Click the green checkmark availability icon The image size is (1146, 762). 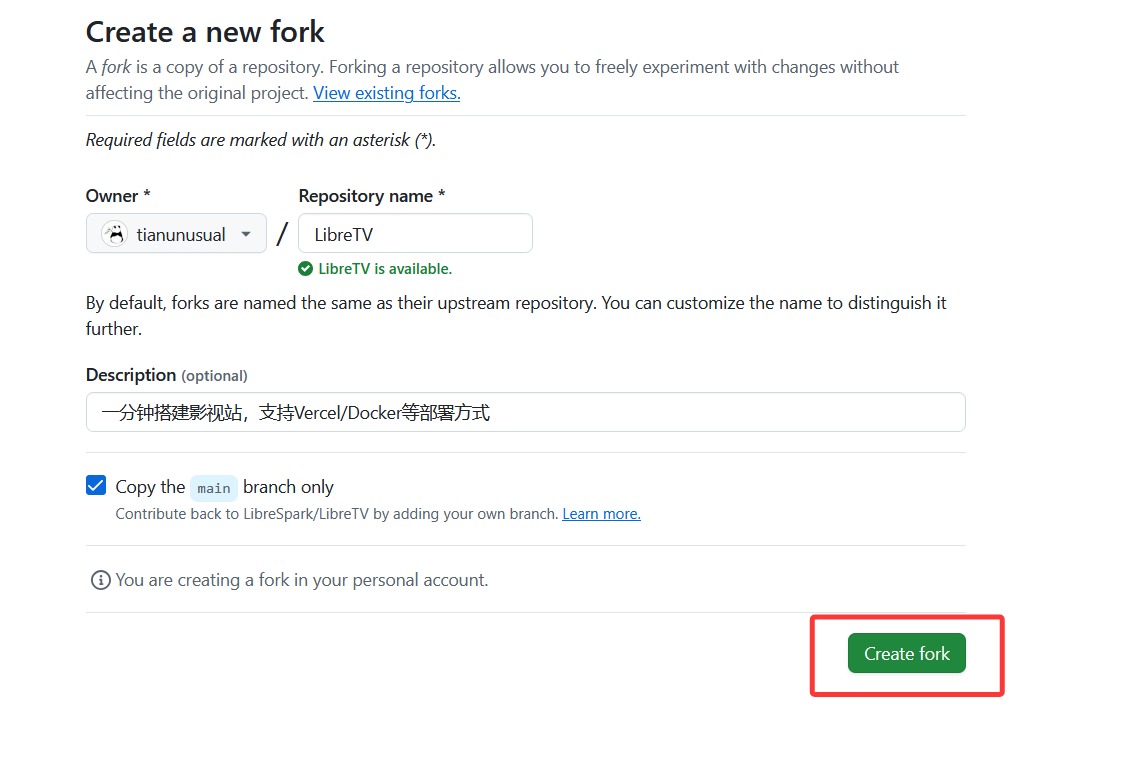coord(306,269)
